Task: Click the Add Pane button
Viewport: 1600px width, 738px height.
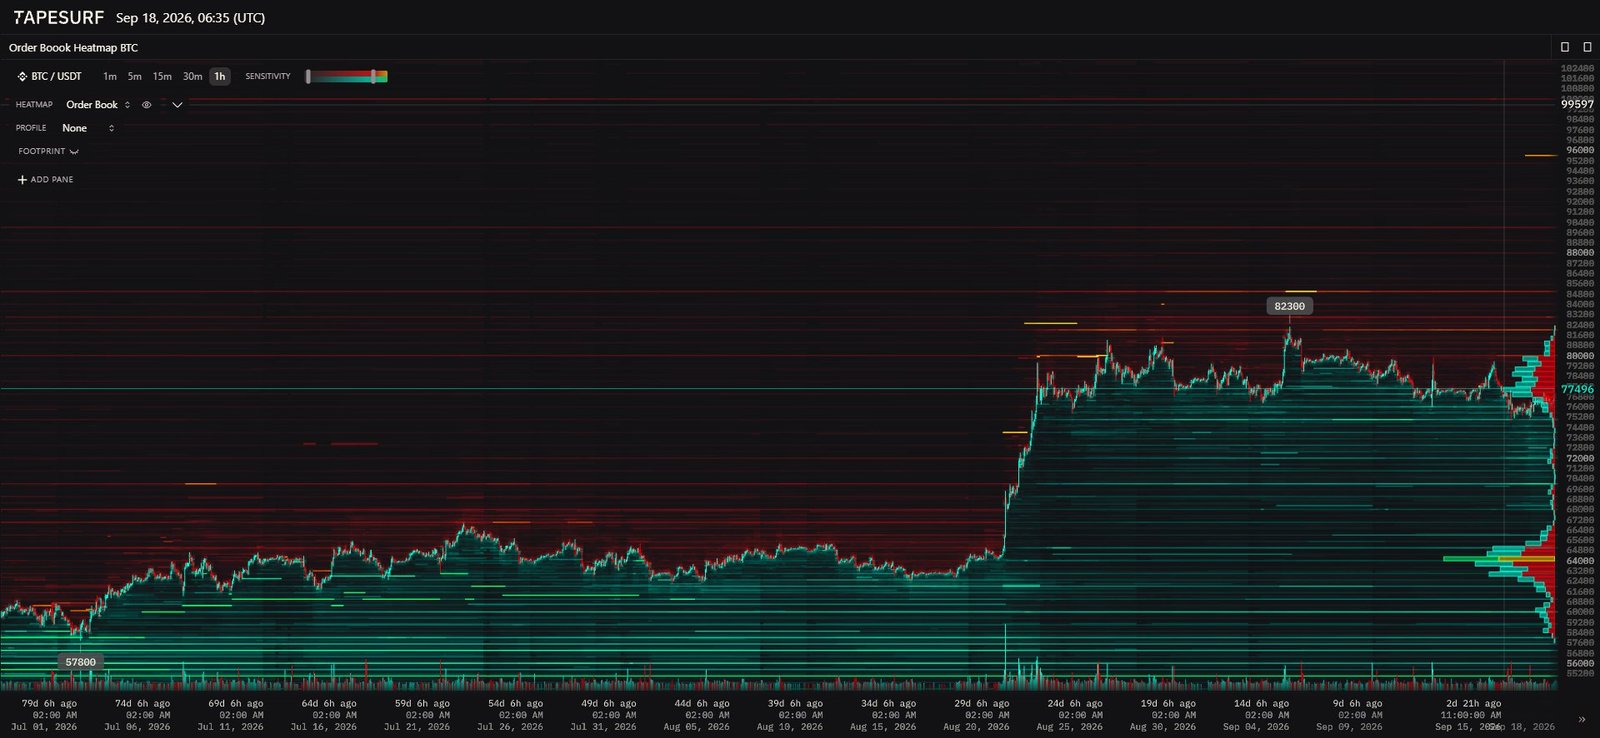Action: (x=45, y=180)
